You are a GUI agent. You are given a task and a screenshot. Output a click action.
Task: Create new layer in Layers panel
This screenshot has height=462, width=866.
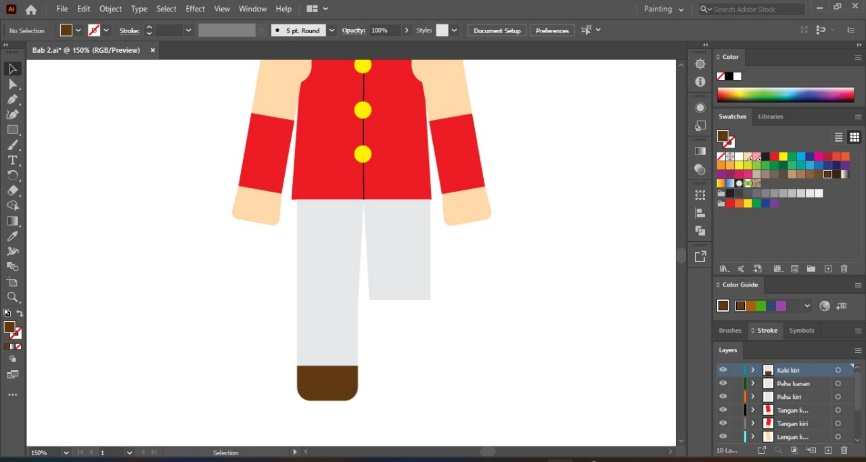[x=828, y=451]
